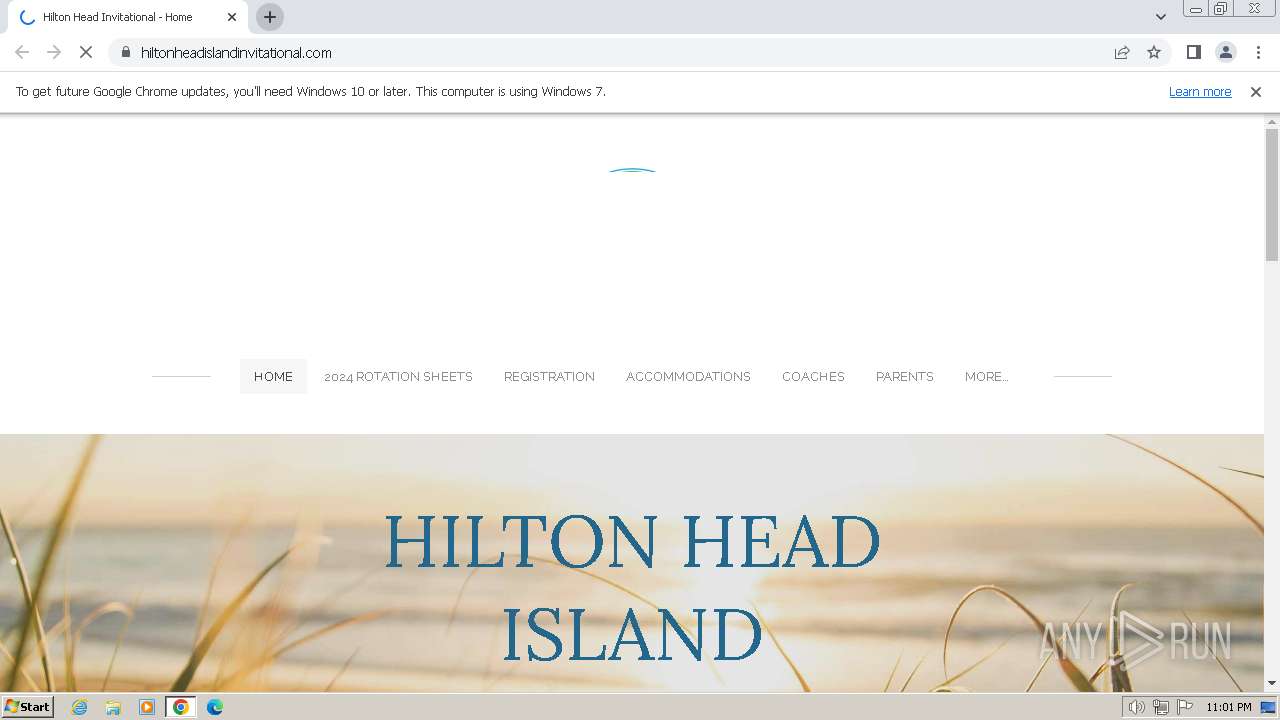The image size is (1280, 720).
Task: Stop loading the page
Action: pos(86,52)
